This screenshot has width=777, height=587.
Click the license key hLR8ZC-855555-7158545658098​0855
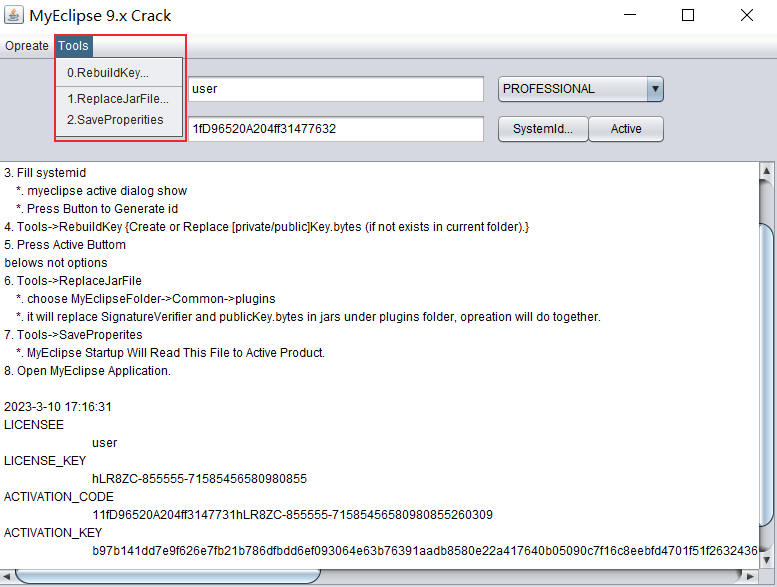(x=200, y=479)
